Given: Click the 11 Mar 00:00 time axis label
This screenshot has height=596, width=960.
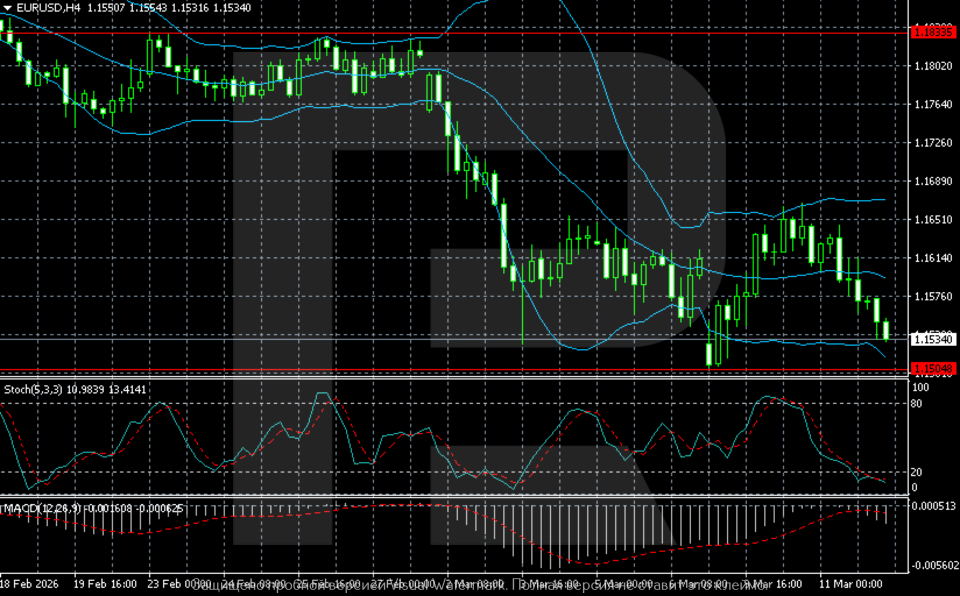Looking at the screenshot, I should [x=849, y=583].
